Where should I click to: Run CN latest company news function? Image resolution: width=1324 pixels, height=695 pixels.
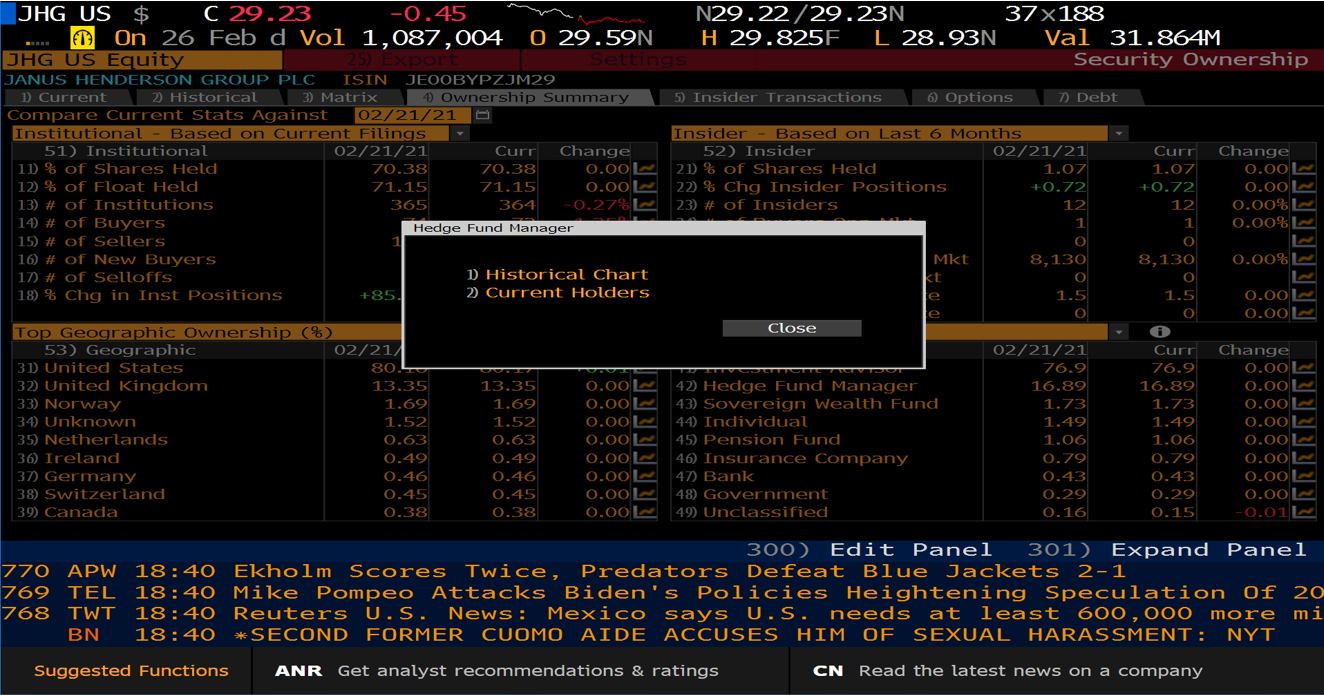point(1057,671)
